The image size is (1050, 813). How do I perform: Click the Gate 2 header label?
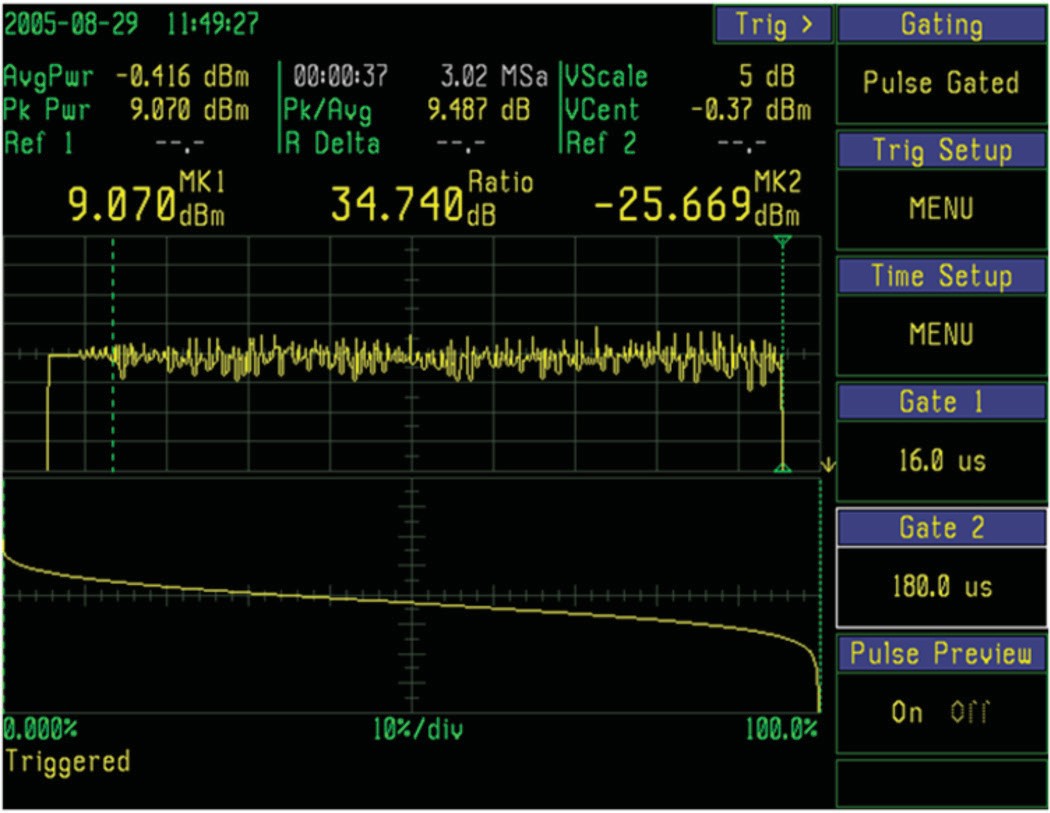(x=942, y=528)
